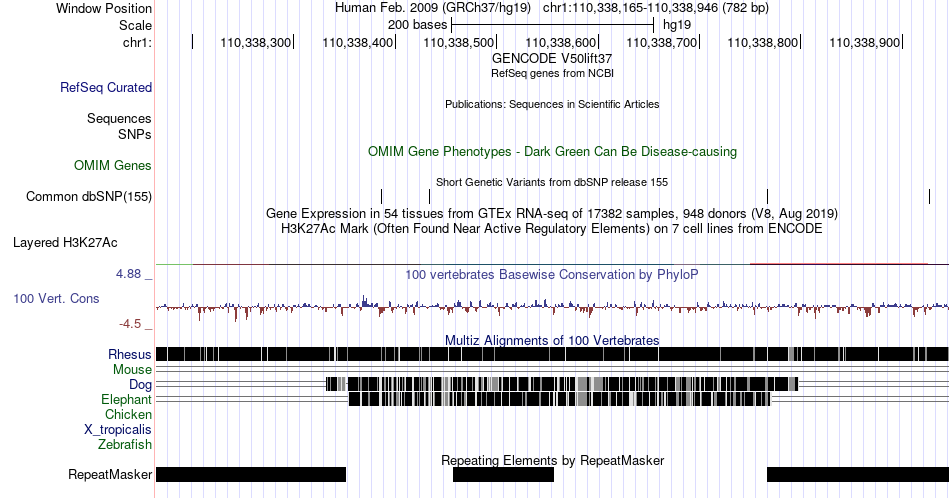
Task: Click the 4.88 upper axis value
Action: [128, 274]
